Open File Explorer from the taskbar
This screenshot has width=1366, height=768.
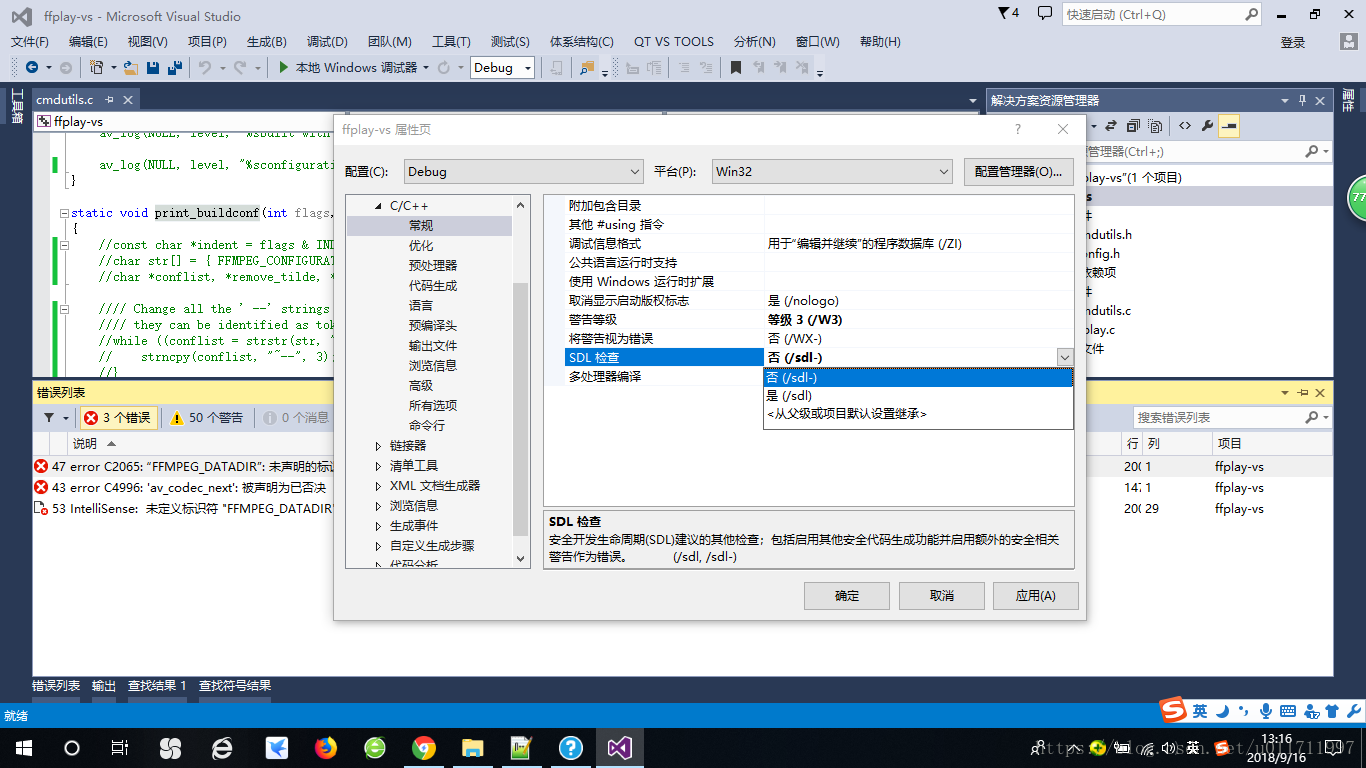coord(473,748)
